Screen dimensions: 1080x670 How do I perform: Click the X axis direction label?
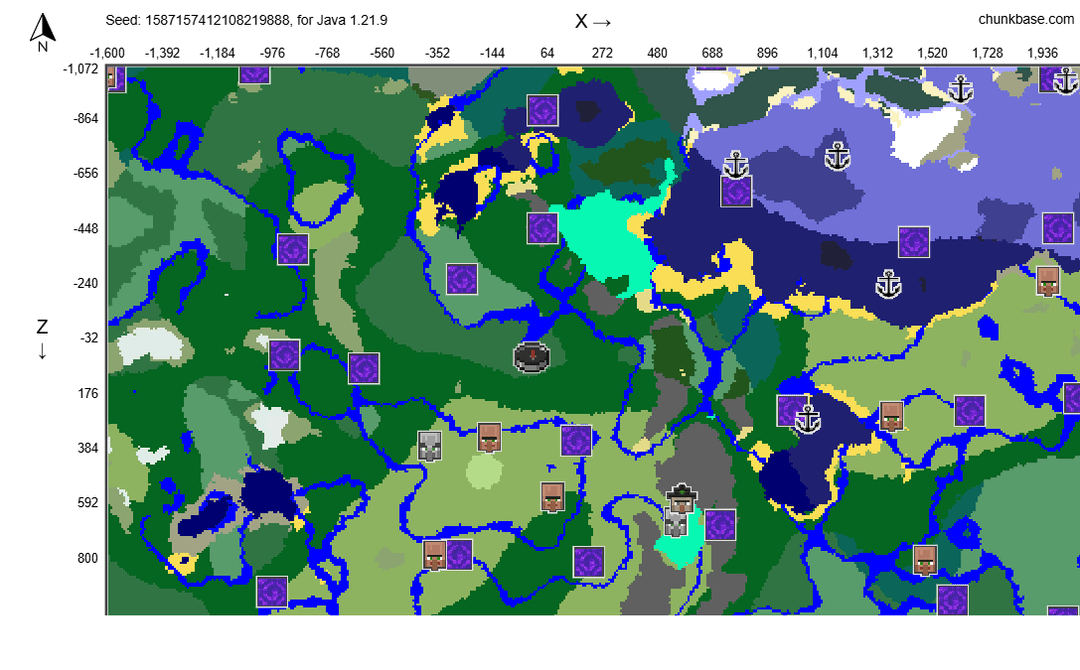592,21
